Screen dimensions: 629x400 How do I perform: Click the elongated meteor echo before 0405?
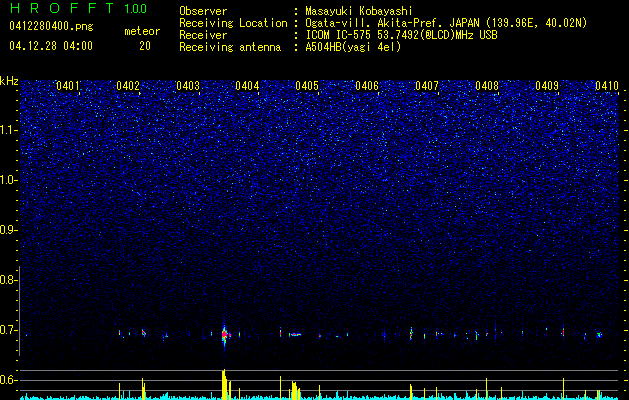coord(296,334)
